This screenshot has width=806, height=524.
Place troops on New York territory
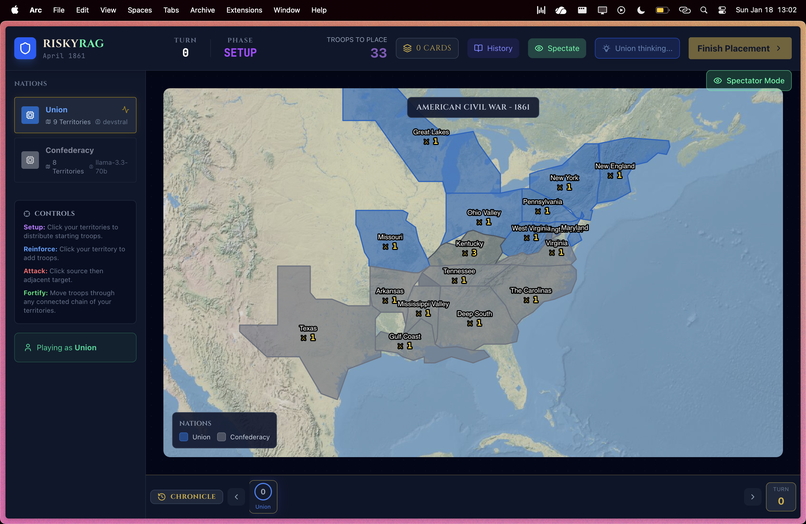(564, 183)
